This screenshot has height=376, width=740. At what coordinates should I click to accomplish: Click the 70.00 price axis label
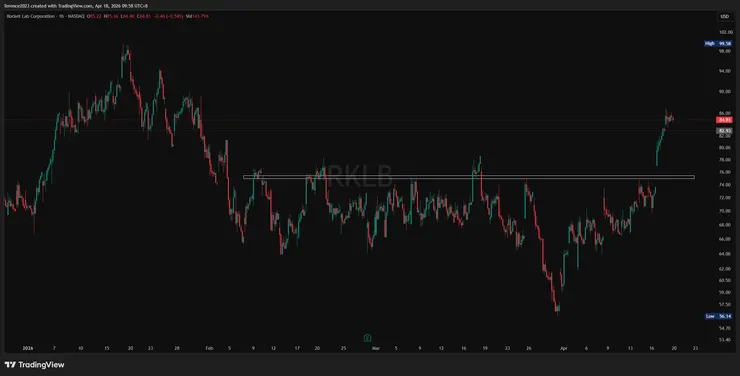pos(725,211)
